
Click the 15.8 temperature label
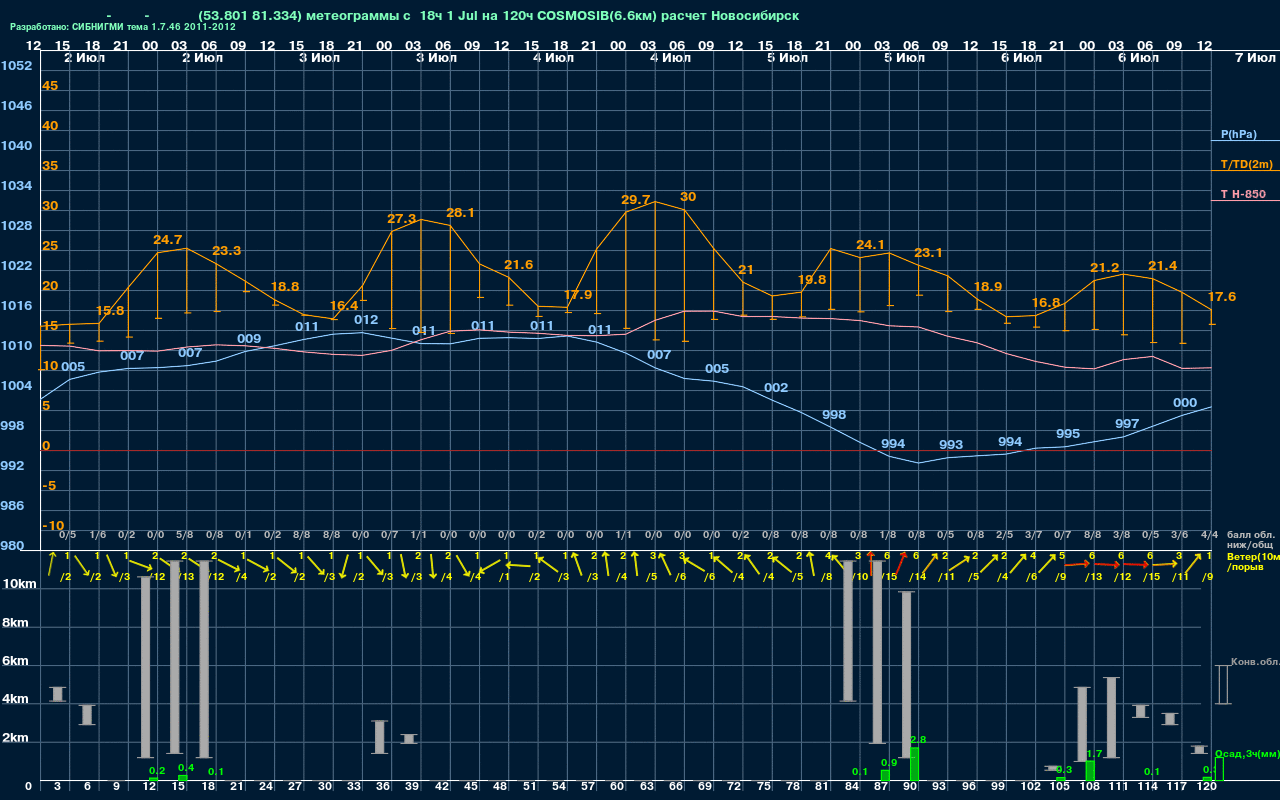(110, 311)
